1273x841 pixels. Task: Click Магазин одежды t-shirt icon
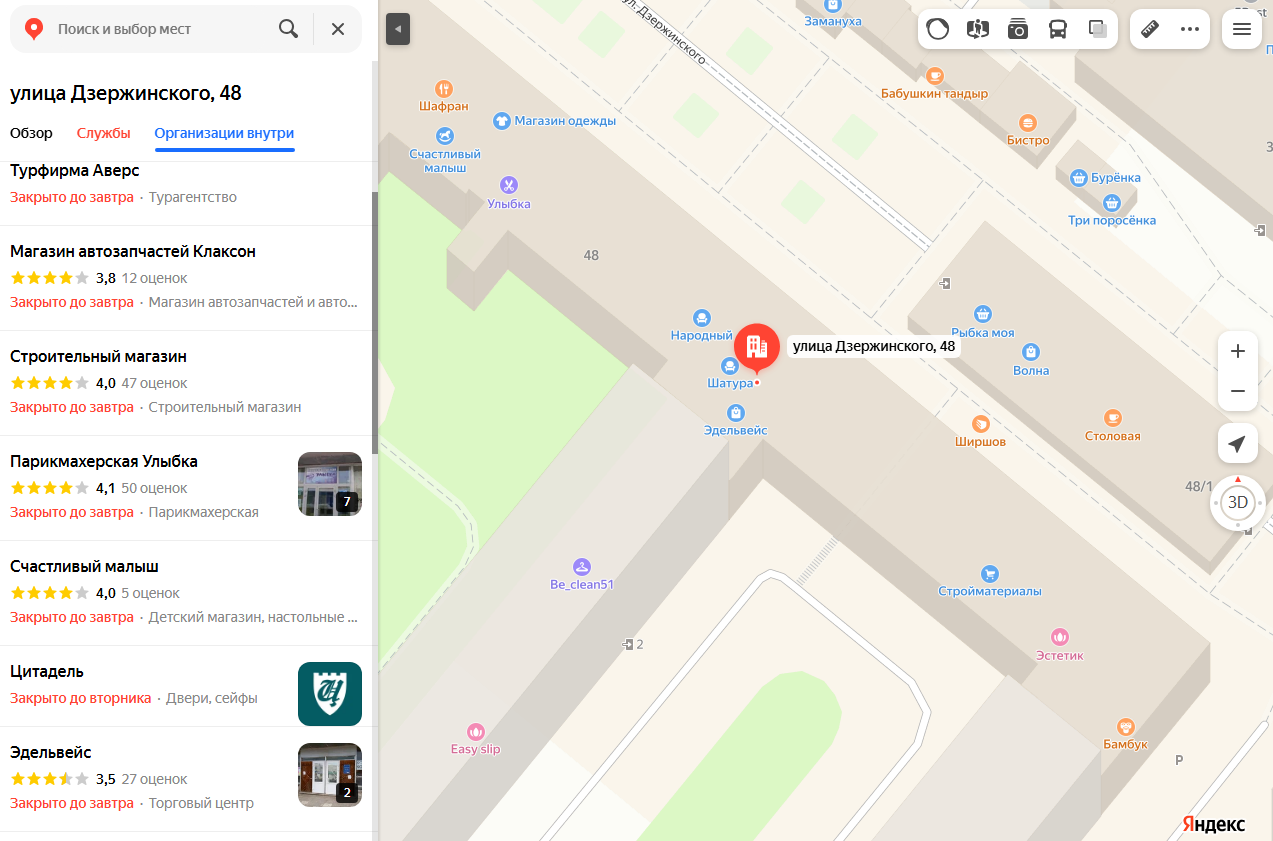point(502,121)
